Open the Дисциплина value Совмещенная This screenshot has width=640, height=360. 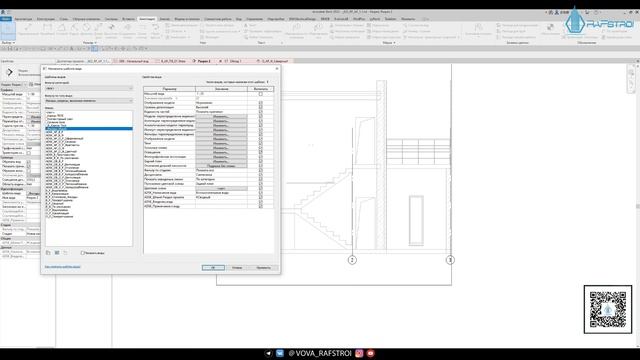(x=221, y=175)
